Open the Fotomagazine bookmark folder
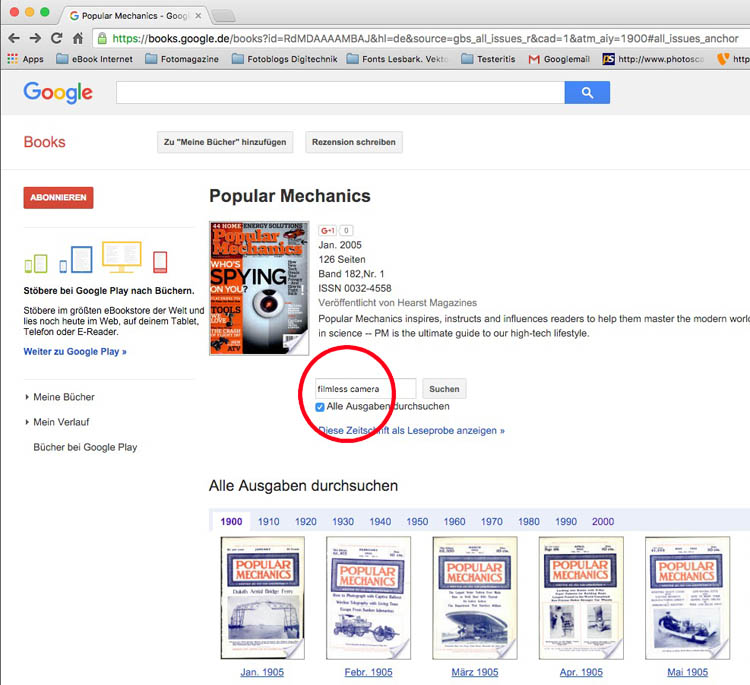 [x=182, y=59]
